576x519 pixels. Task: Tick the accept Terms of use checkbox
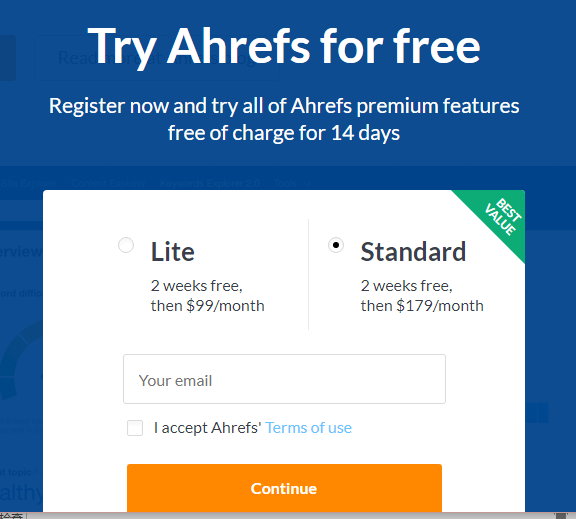(x=135, y=428)
